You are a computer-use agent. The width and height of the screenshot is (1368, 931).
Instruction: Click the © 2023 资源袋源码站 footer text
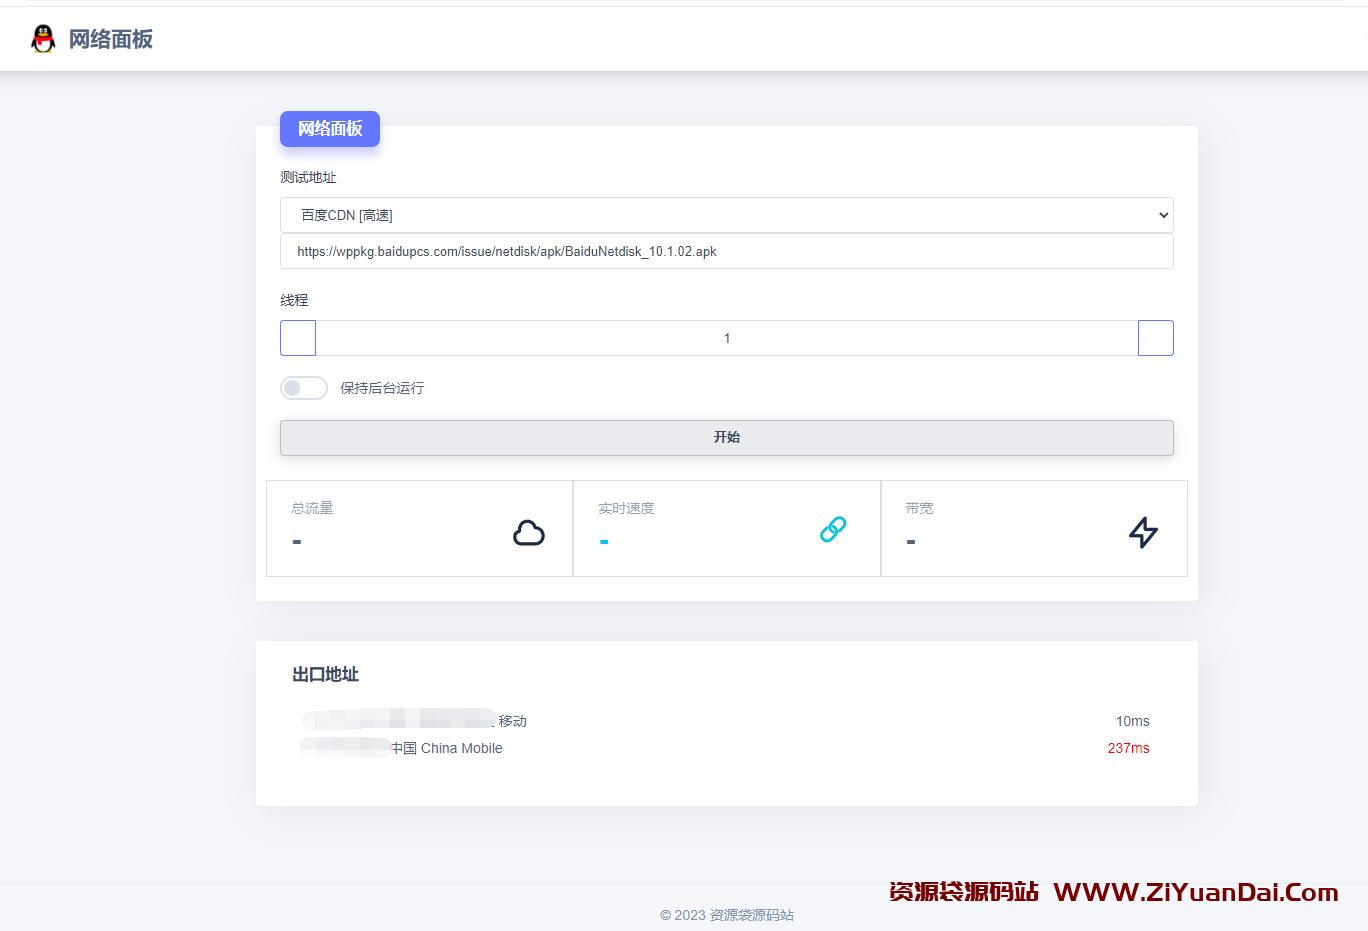727,915
